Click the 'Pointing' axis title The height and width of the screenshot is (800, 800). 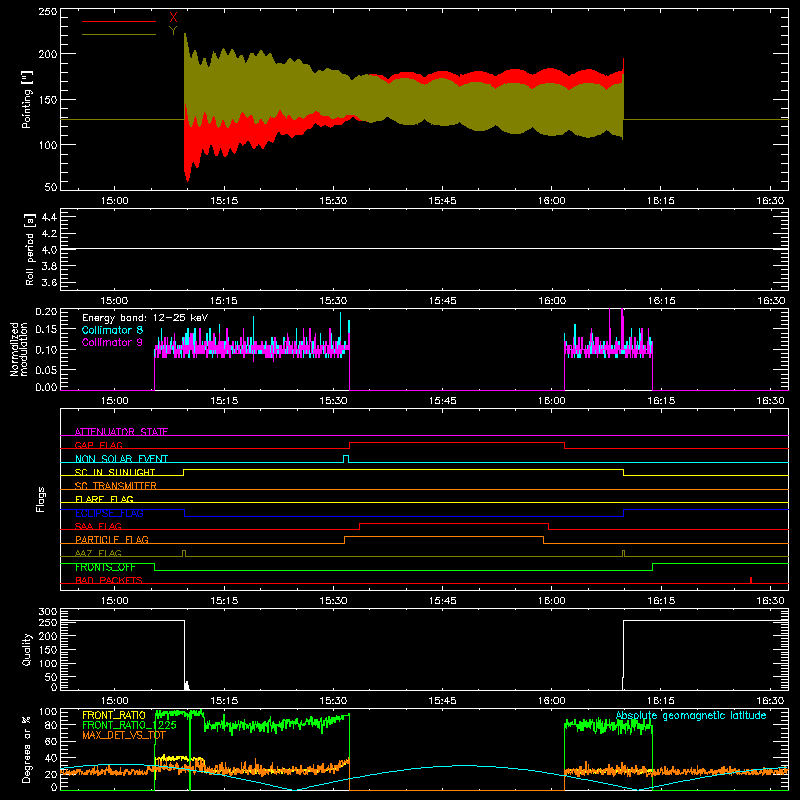pos(27,99)
